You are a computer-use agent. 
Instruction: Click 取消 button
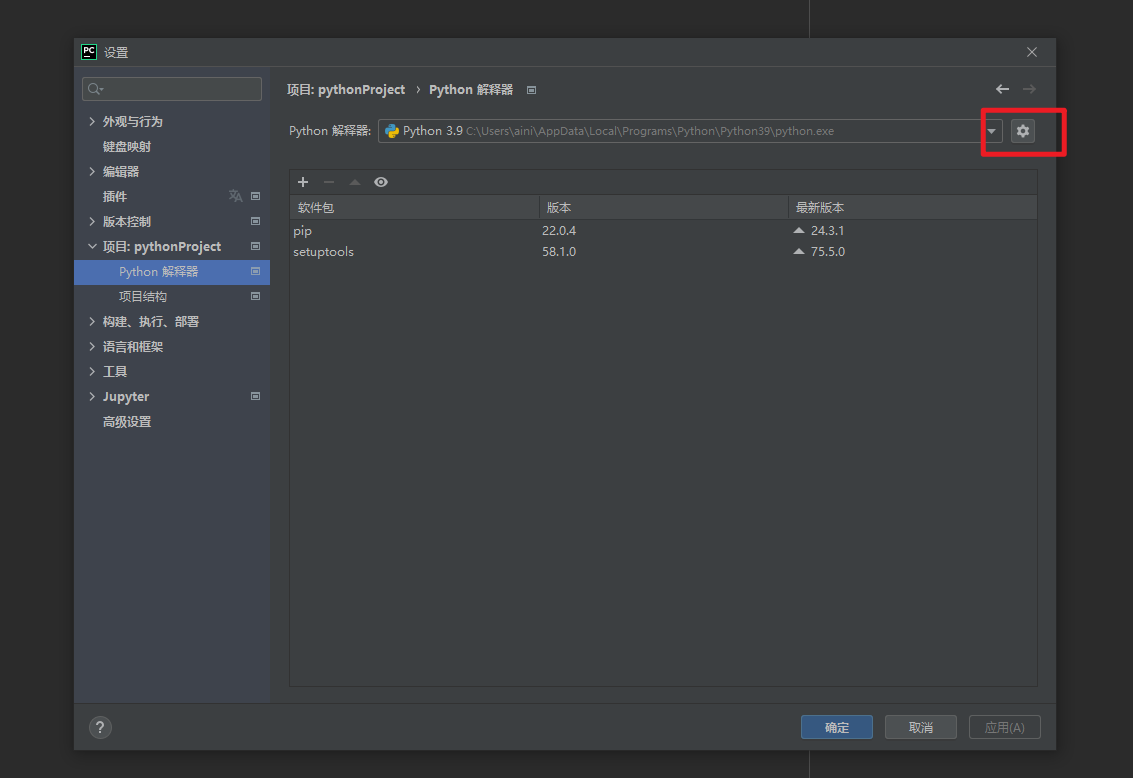[x=921, y=727]
